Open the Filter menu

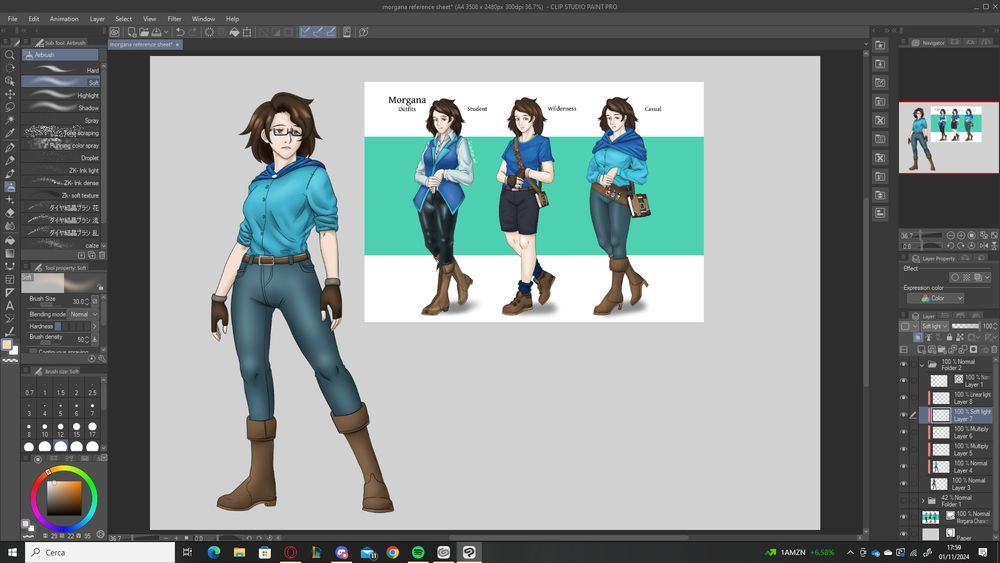point(174,19)
